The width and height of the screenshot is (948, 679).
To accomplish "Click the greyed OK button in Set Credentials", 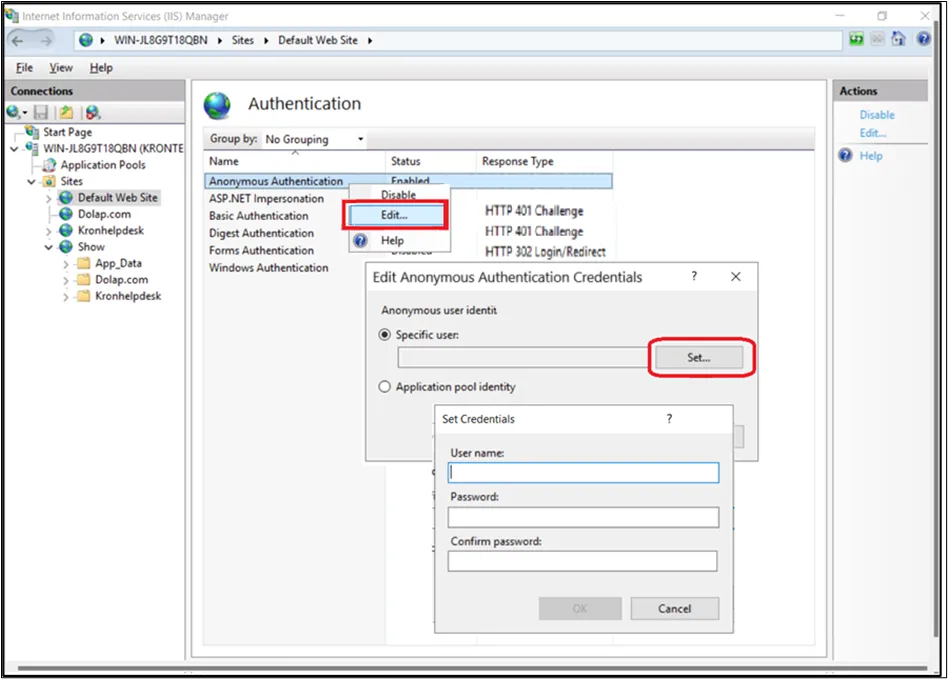I will pyautogui.click(x=580, y=608).
